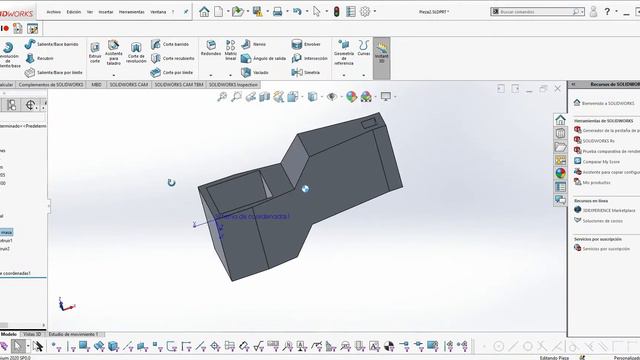Open the Curvas tool
Image resolution: width=640 pixels, height=360 pixels.
(x=364, y=48)
